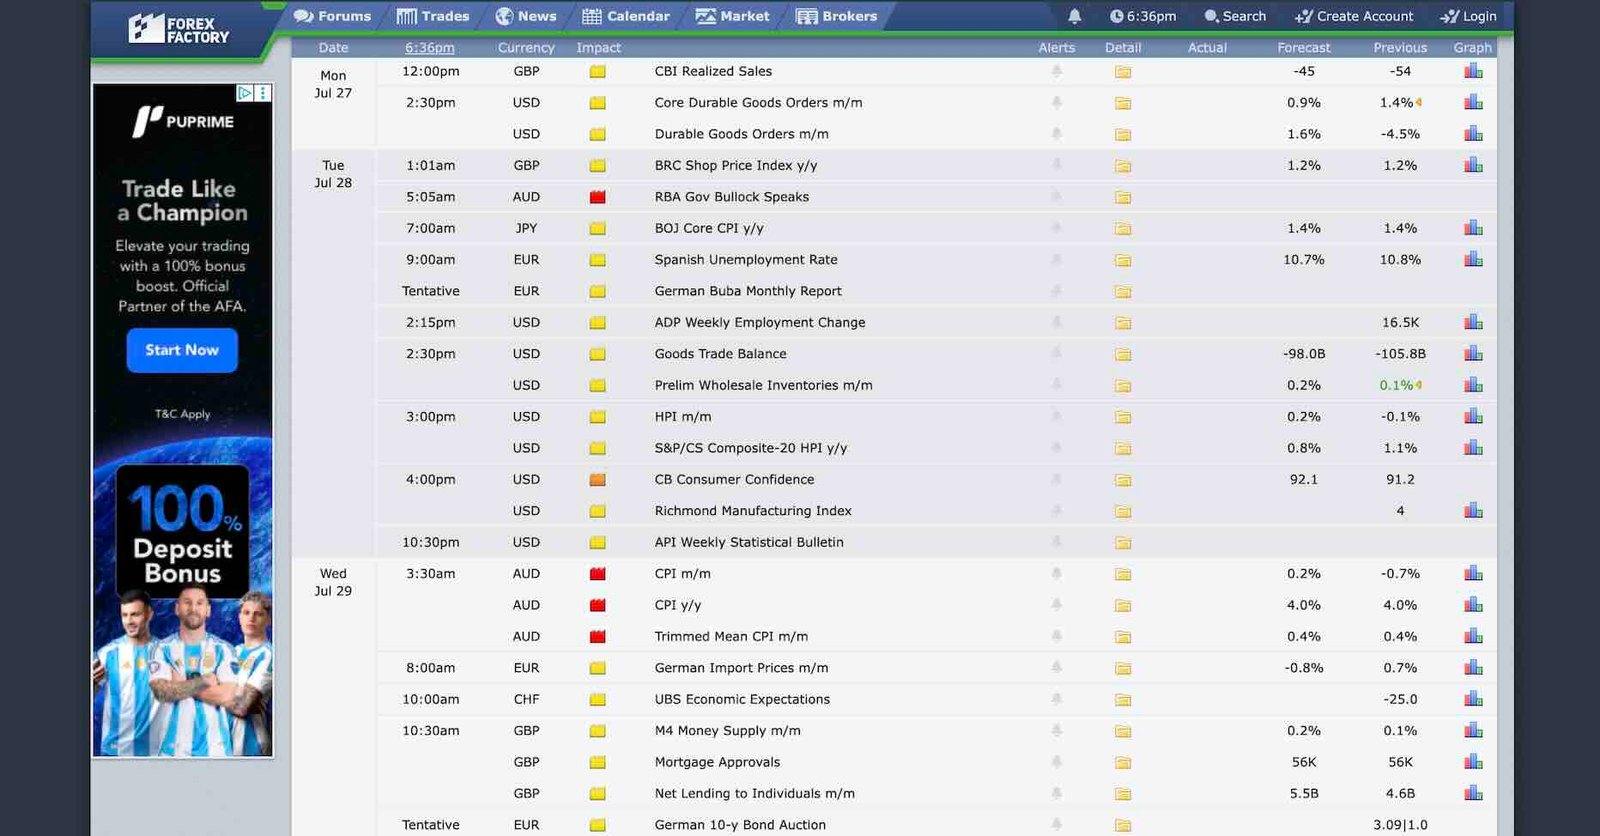Click the 100% Deposit Bonus ad image
Image resolution: width=1600 pixels, height=836 pixels.
[182, 531]
